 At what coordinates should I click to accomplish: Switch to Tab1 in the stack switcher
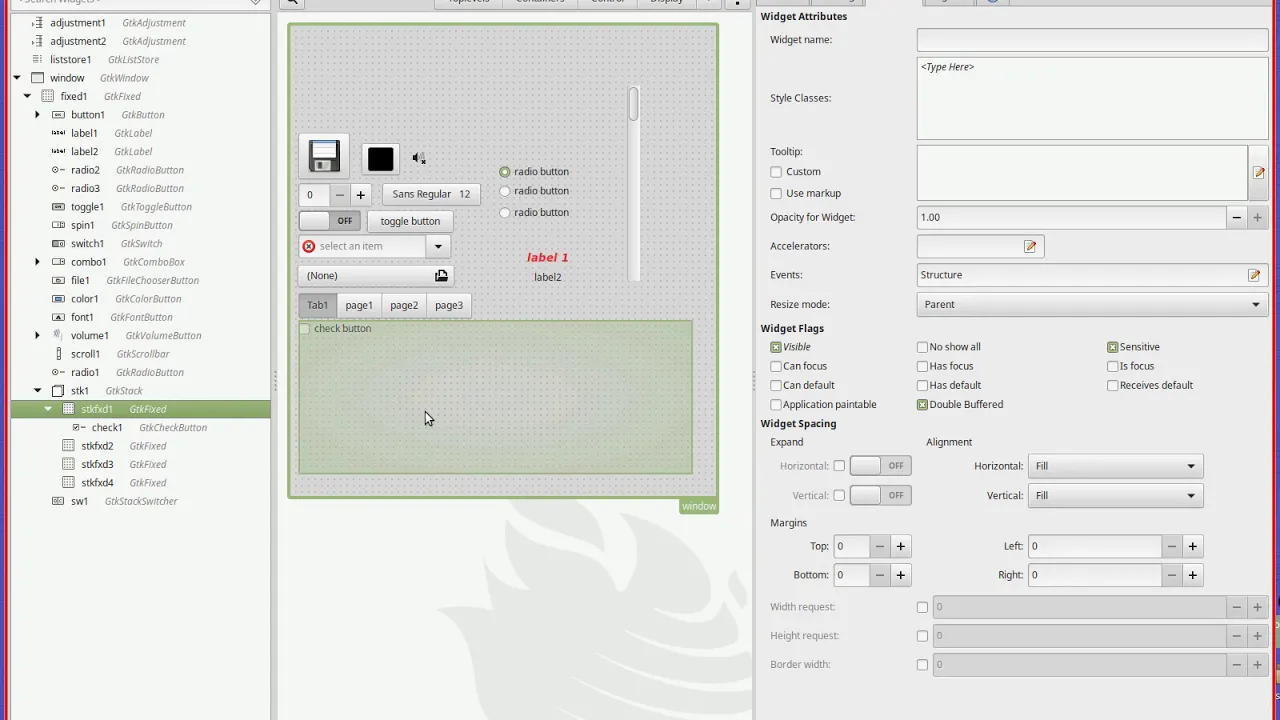click(x=317, y=305)
